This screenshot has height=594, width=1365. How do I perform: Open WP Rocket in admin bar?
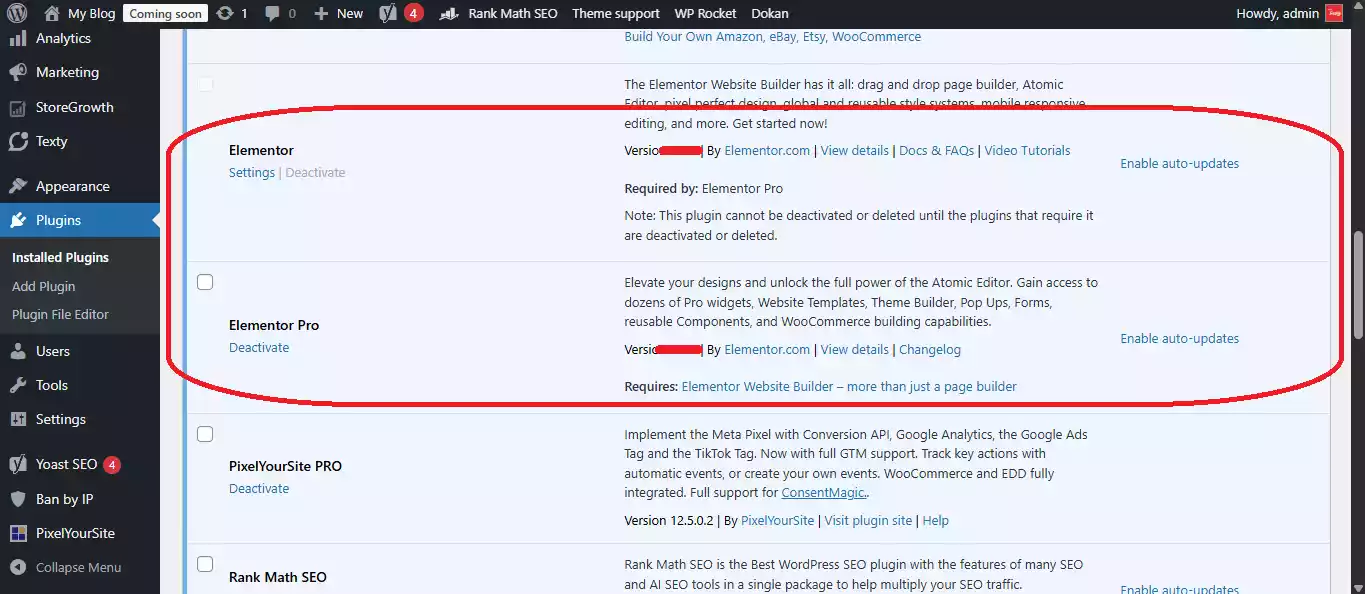[x=705, y=13]
